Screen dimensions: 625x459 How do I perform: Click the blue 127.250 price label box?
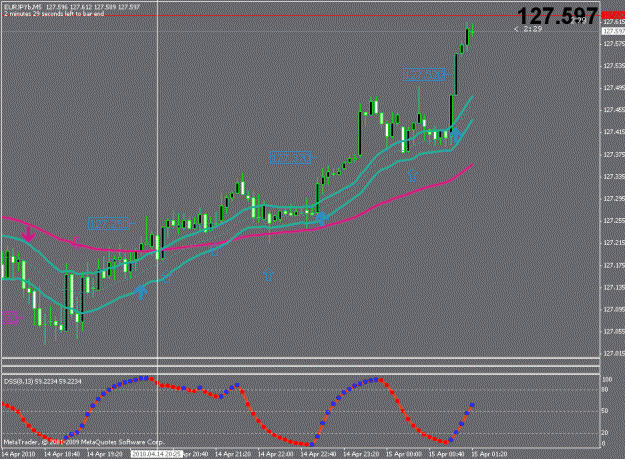pos(109,224)
